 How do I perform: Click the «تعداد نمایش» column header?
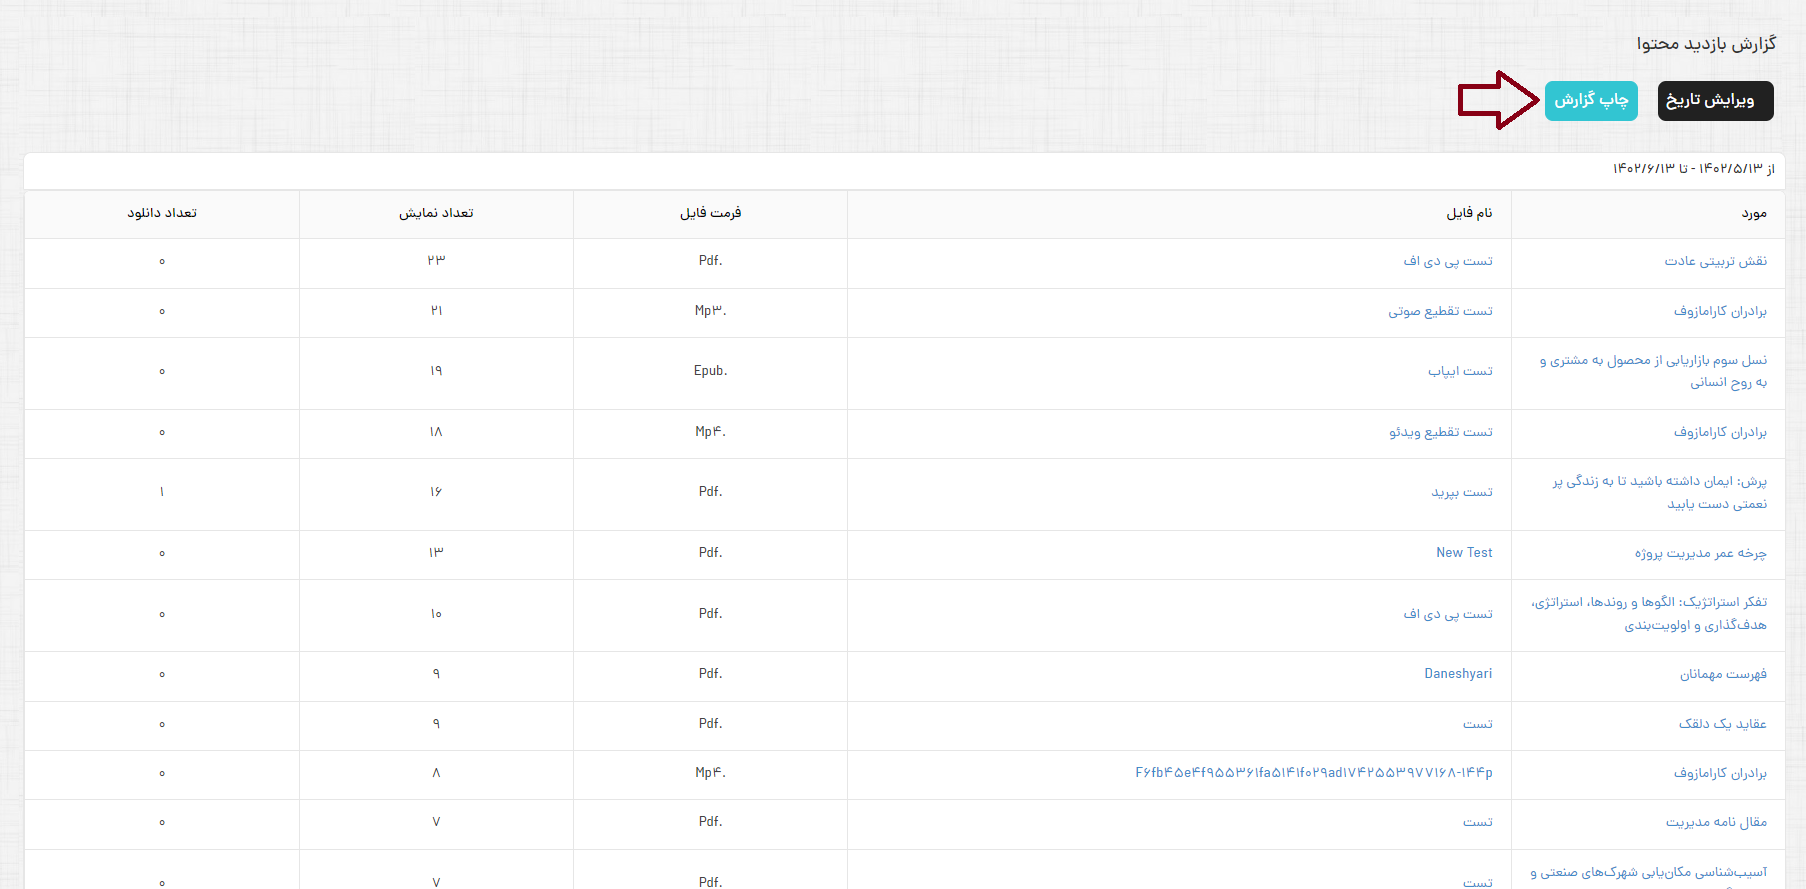436,213
